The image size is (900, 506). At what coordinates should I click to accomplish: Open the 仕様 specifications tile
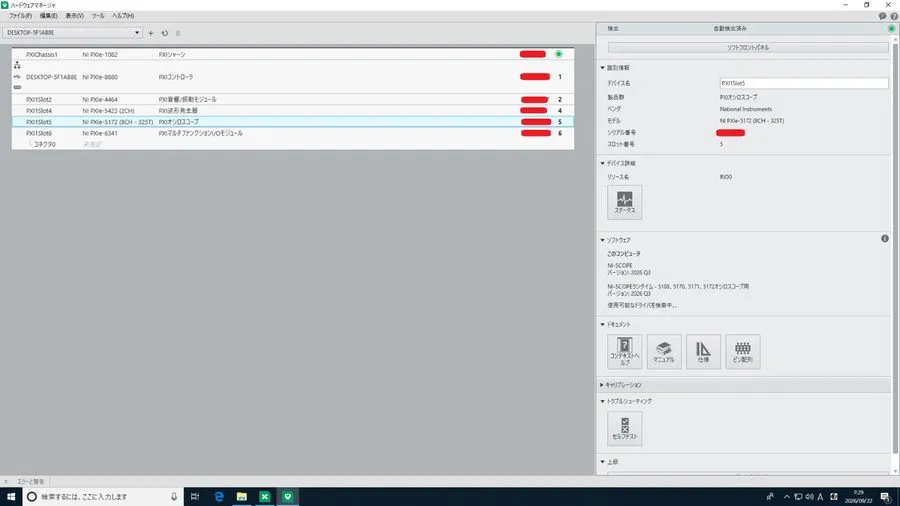tap(703, 352)
